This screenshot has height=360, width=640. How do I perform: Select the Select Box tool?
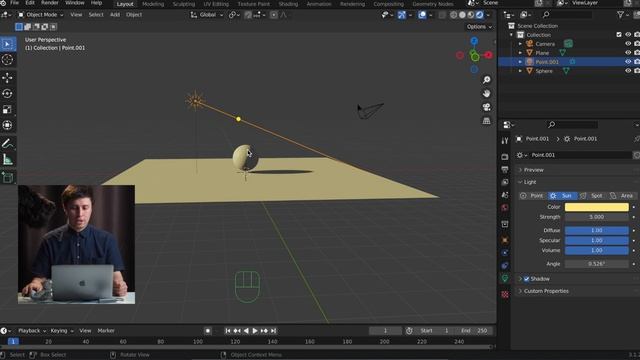click(x=7, y=44)
